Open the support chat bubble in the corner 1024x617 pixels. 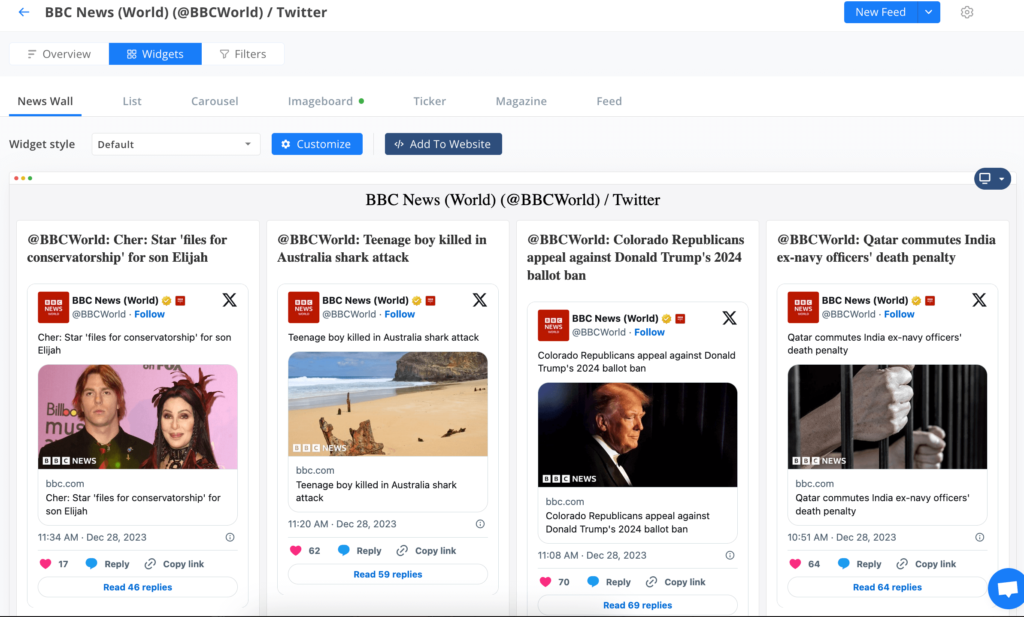click(1006, 588)
